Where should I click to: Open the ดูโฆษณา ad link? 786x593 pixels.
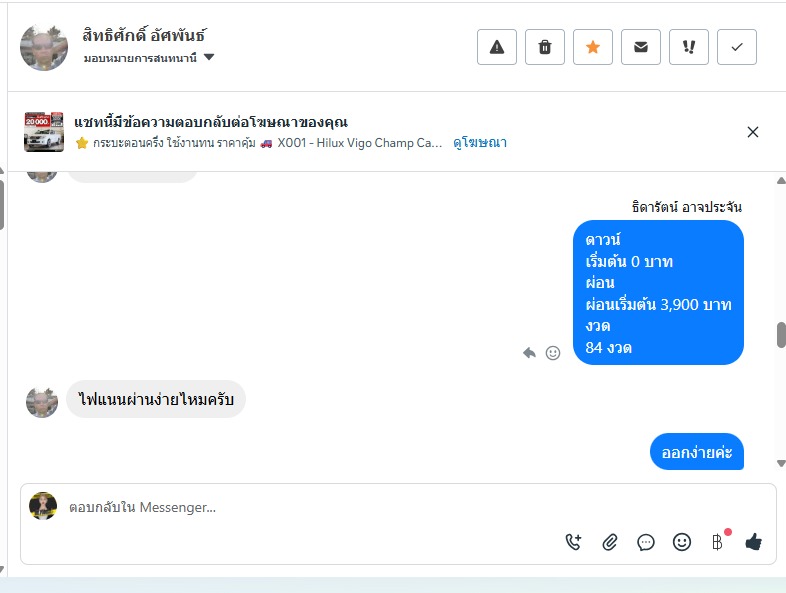click(x=480, y=143)
